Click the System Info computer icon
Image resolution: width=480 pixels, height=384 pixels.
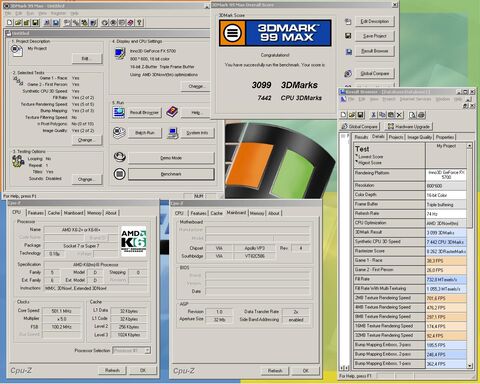[x=172, y=133]
